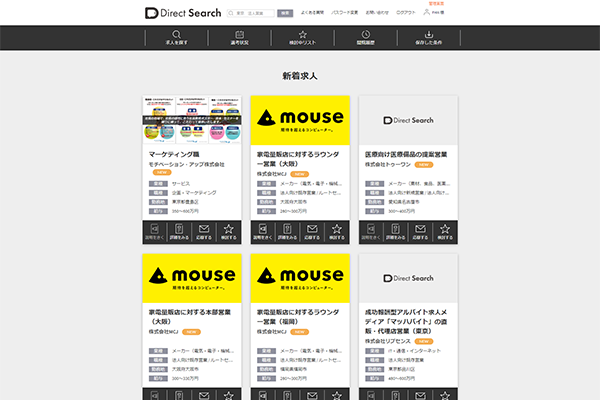
Task: Click the 家電量販店に対するラウンダー営業（福岡） job title
Action: pyautogui.click(x=298, y=317)
